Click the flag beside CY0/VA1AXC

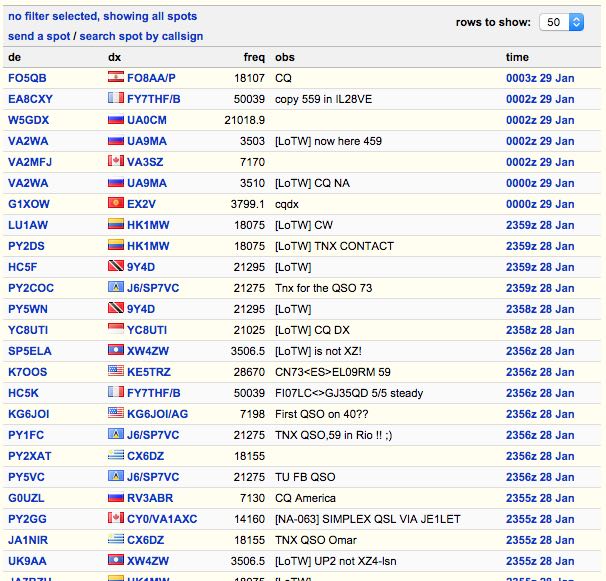(115, 519)
